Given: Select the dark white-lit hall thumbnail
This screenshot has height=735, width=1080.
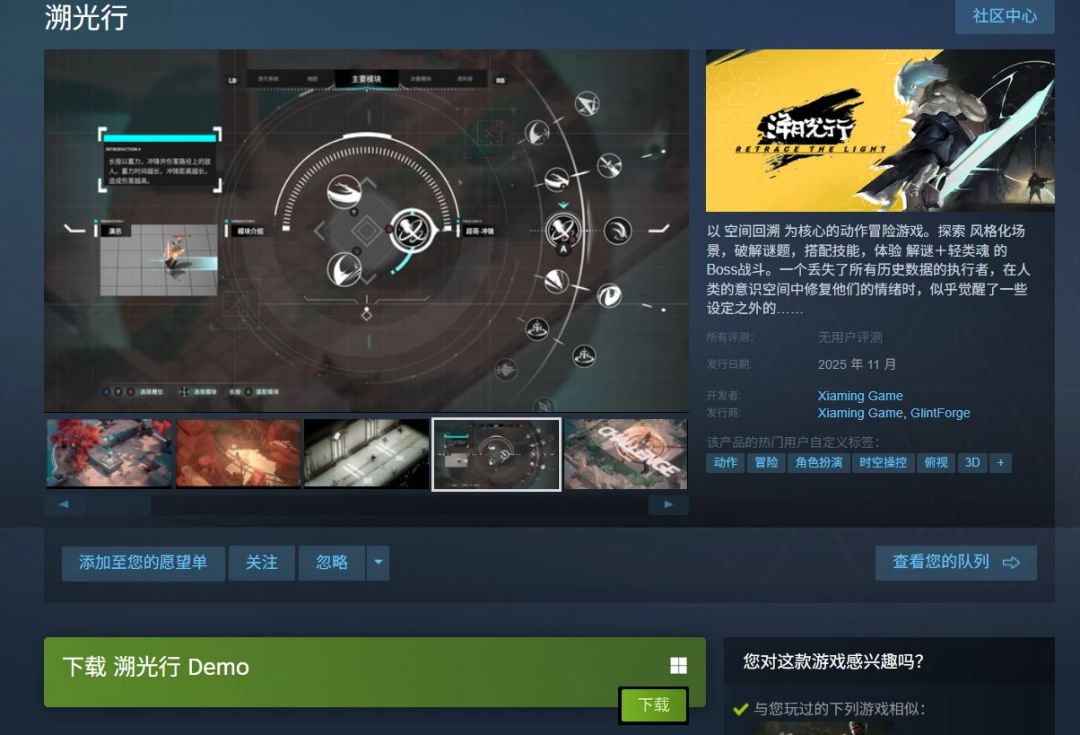Looking at the screenshot, I should coord(366,453).
